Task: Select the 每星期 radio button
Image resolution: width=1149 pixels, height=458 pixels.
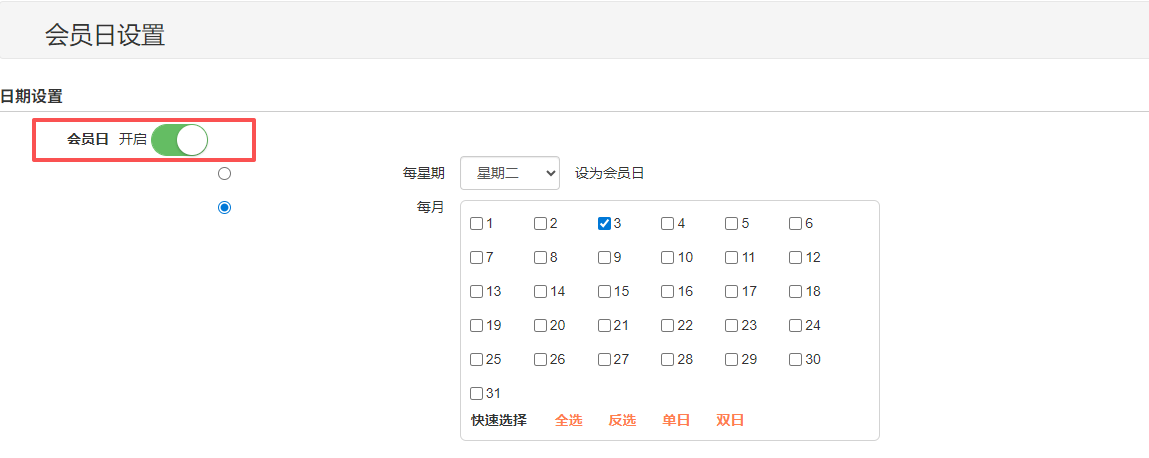Action: pyautogui.click(x=224, y=173)
